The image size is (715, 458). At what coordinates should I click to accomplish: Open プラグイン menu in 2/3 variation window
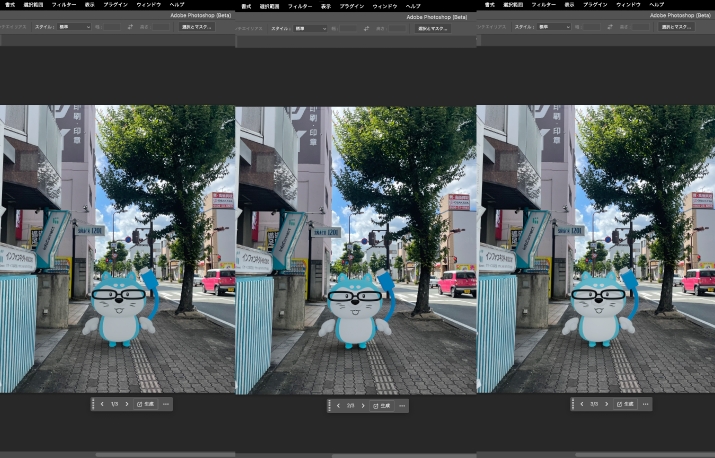(352, 6)
